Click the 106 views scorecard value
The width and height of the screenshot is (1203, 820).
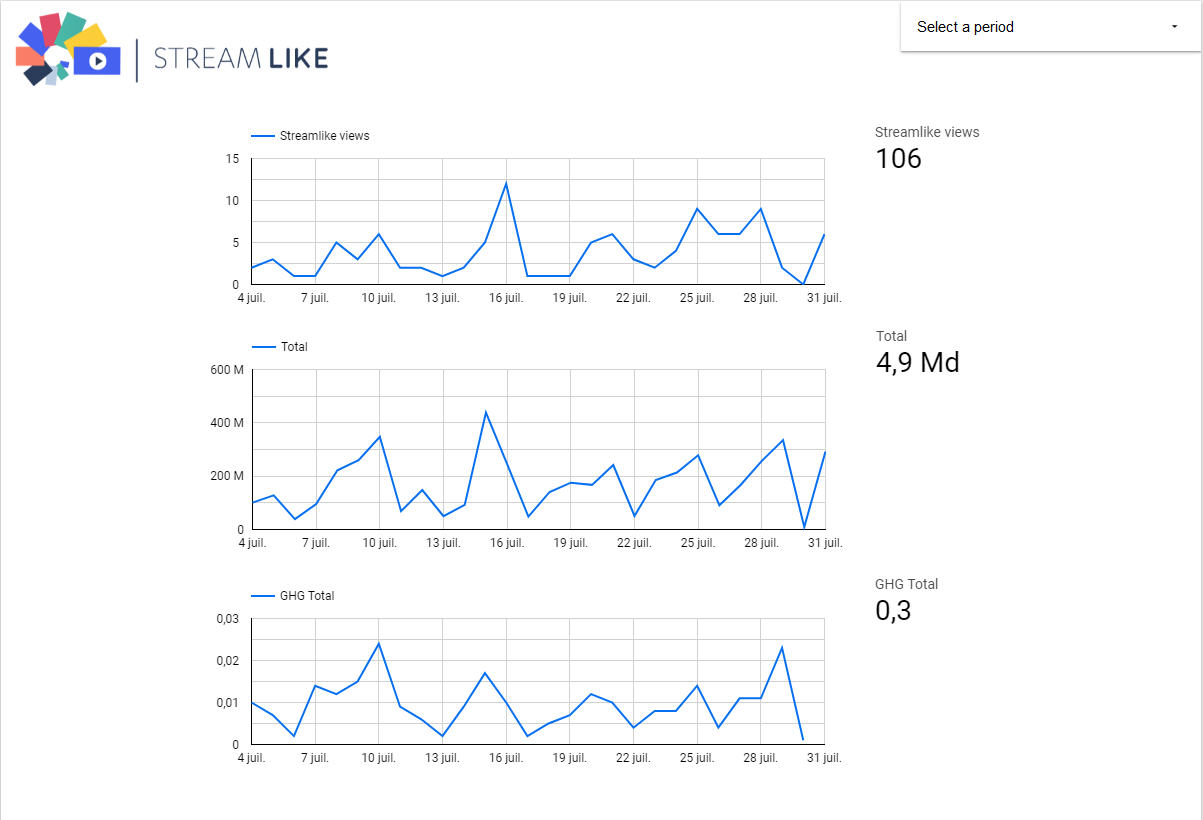(x=898, y=159)
